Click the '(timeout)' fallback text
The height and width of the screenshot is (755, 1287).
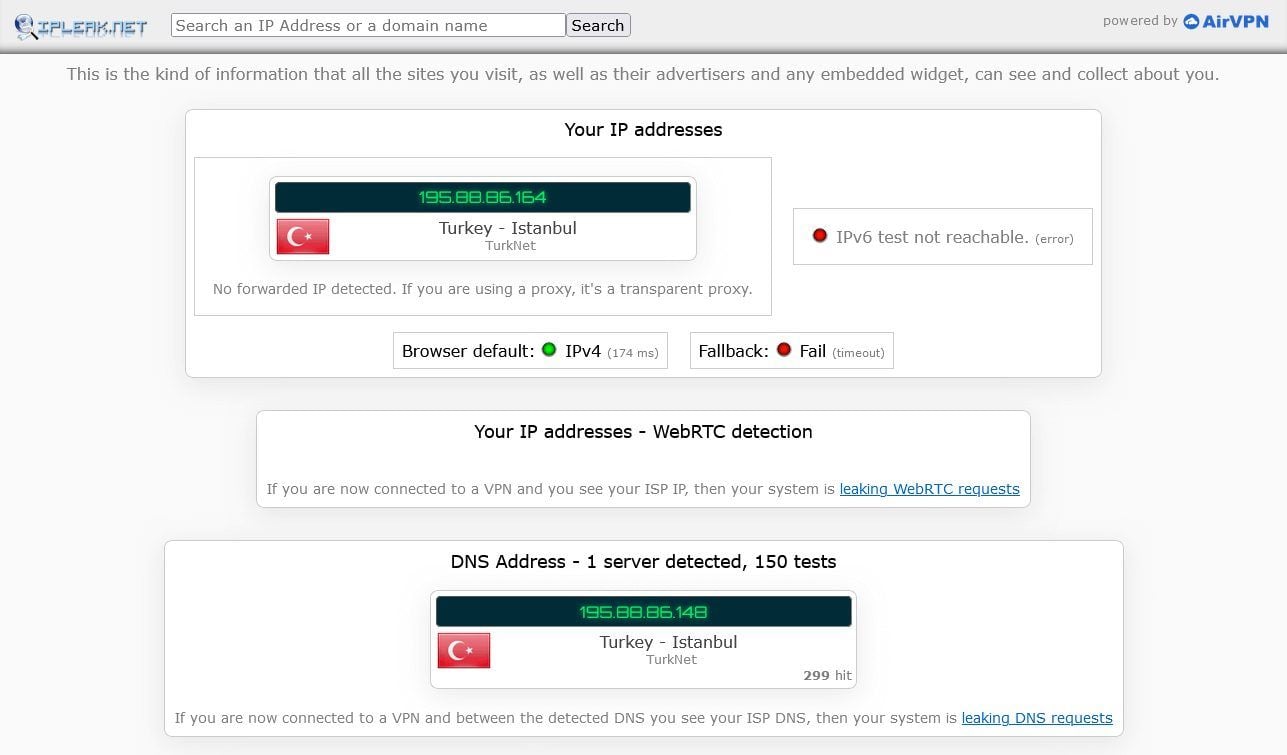858,353
